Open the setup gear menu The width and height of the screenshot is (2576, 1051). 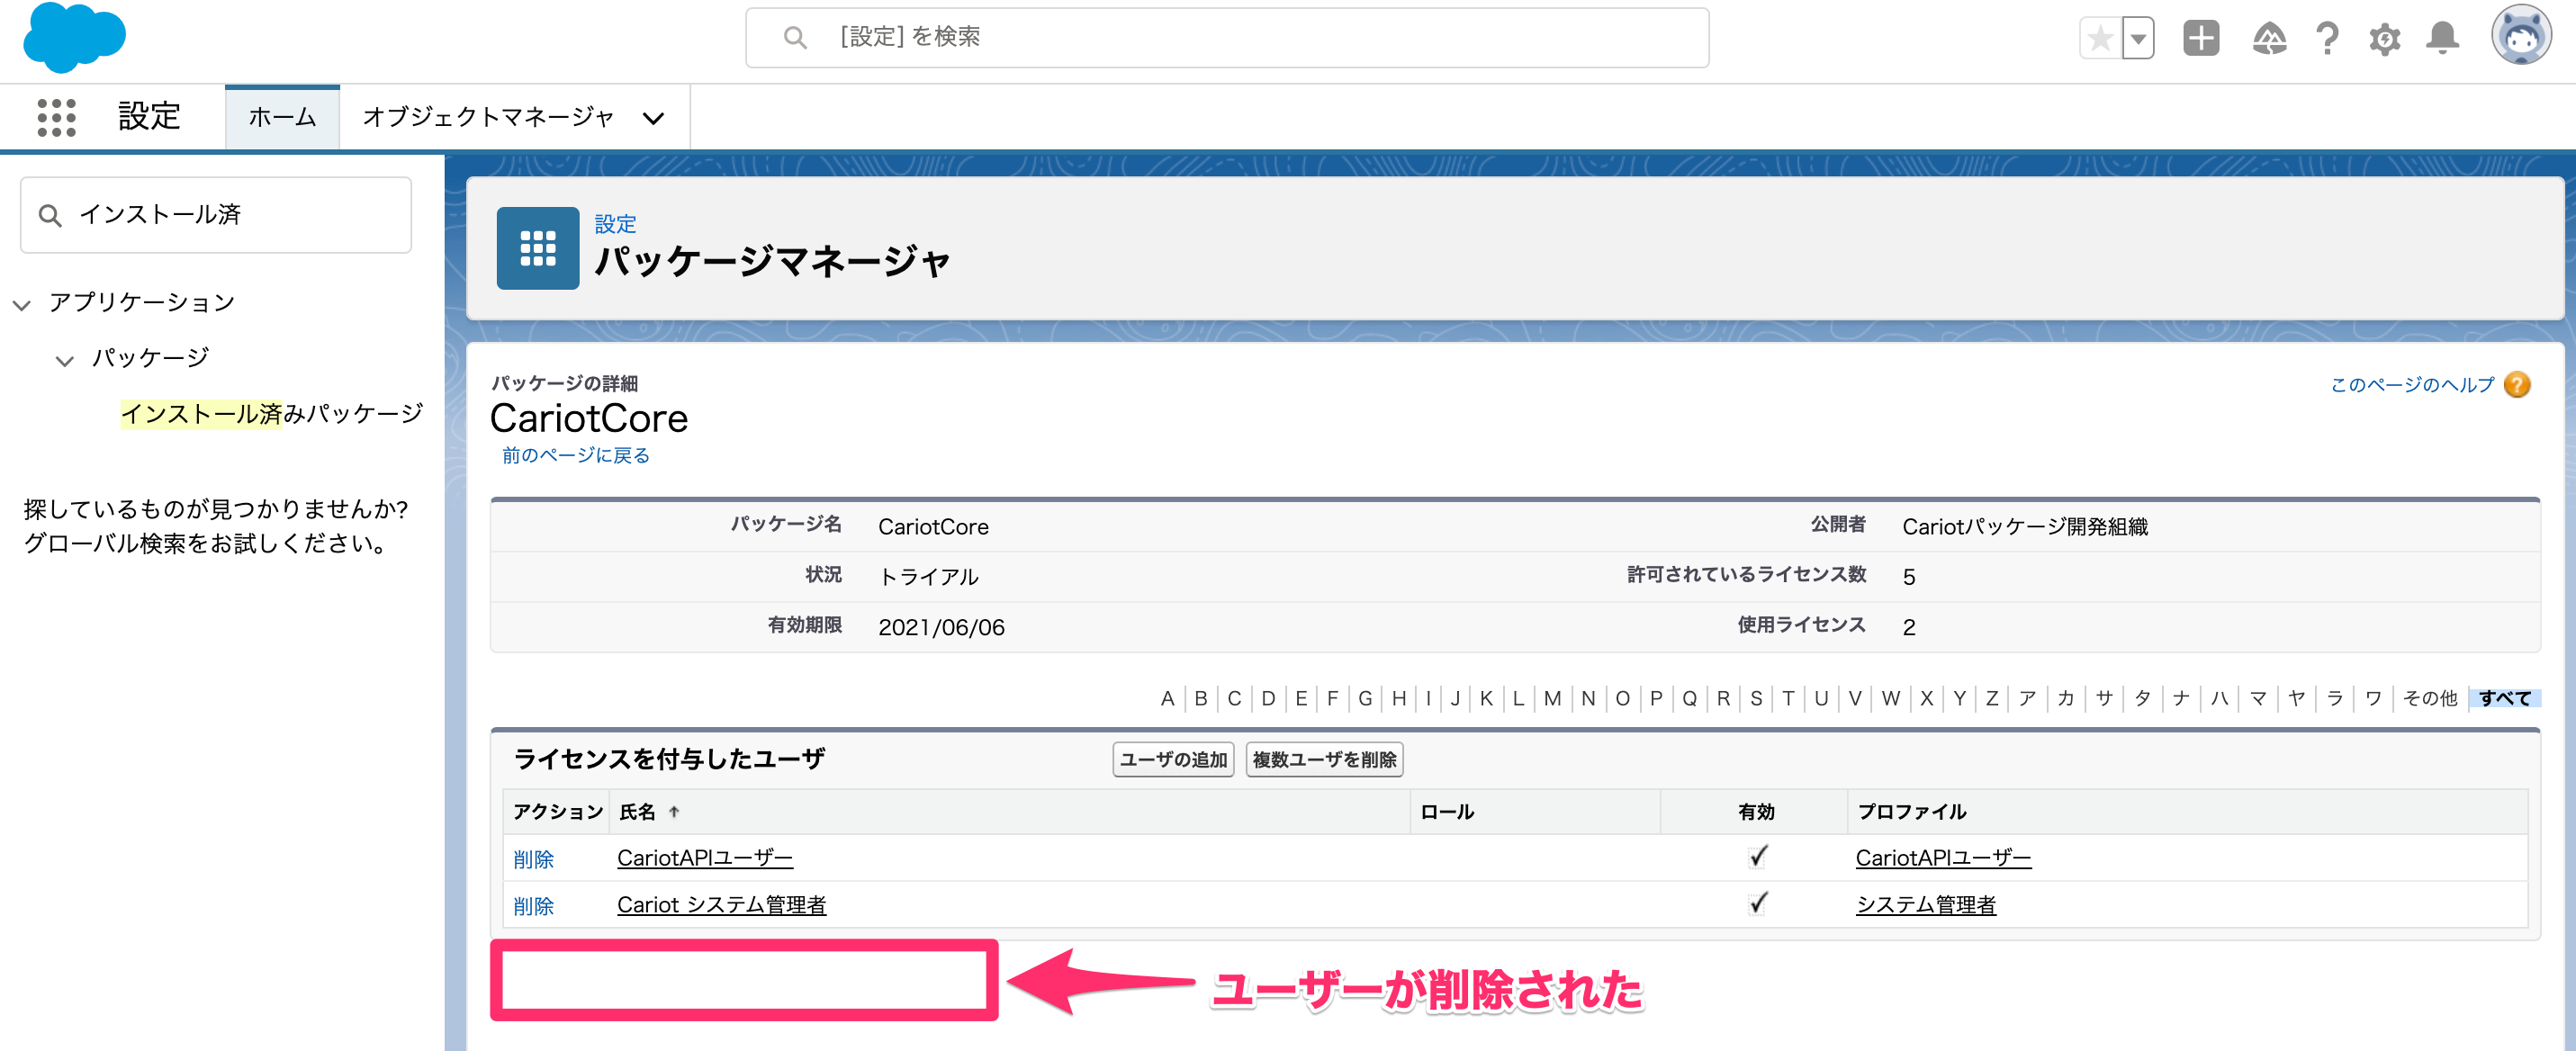coord(2384,39)
